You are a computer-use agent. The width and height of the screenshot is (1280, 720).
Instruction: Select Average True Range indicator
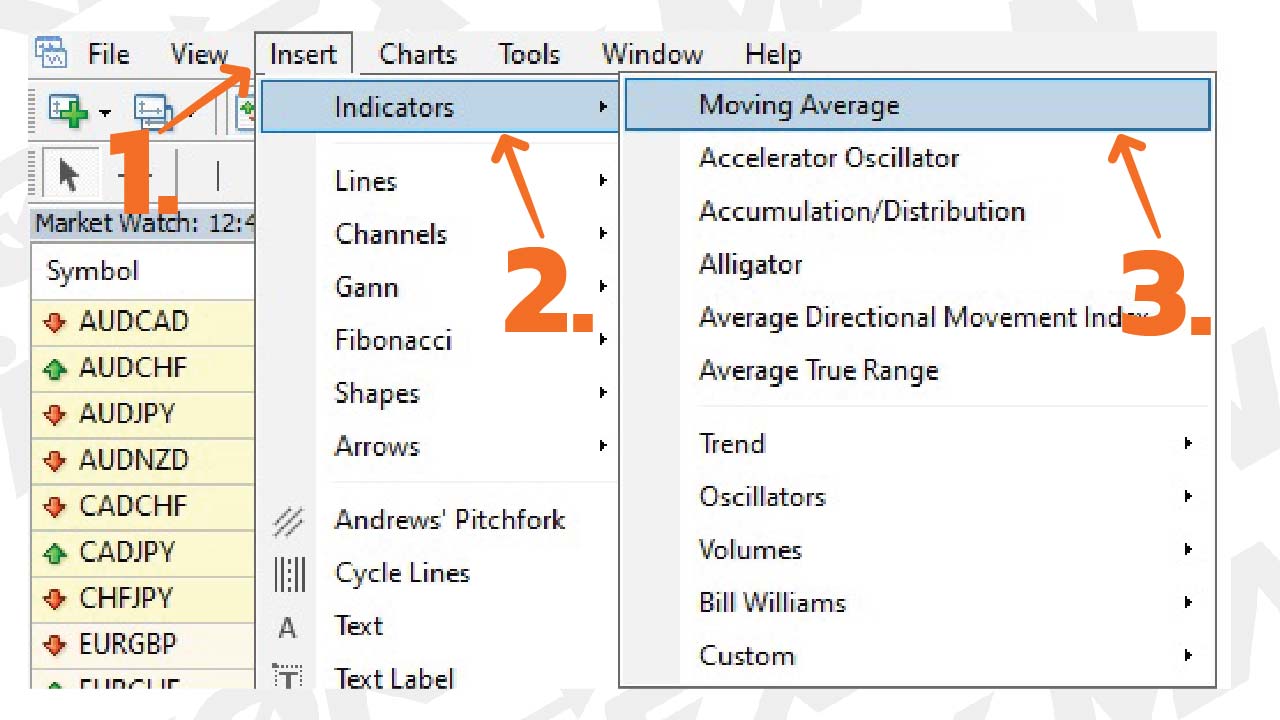coord(818,371)
